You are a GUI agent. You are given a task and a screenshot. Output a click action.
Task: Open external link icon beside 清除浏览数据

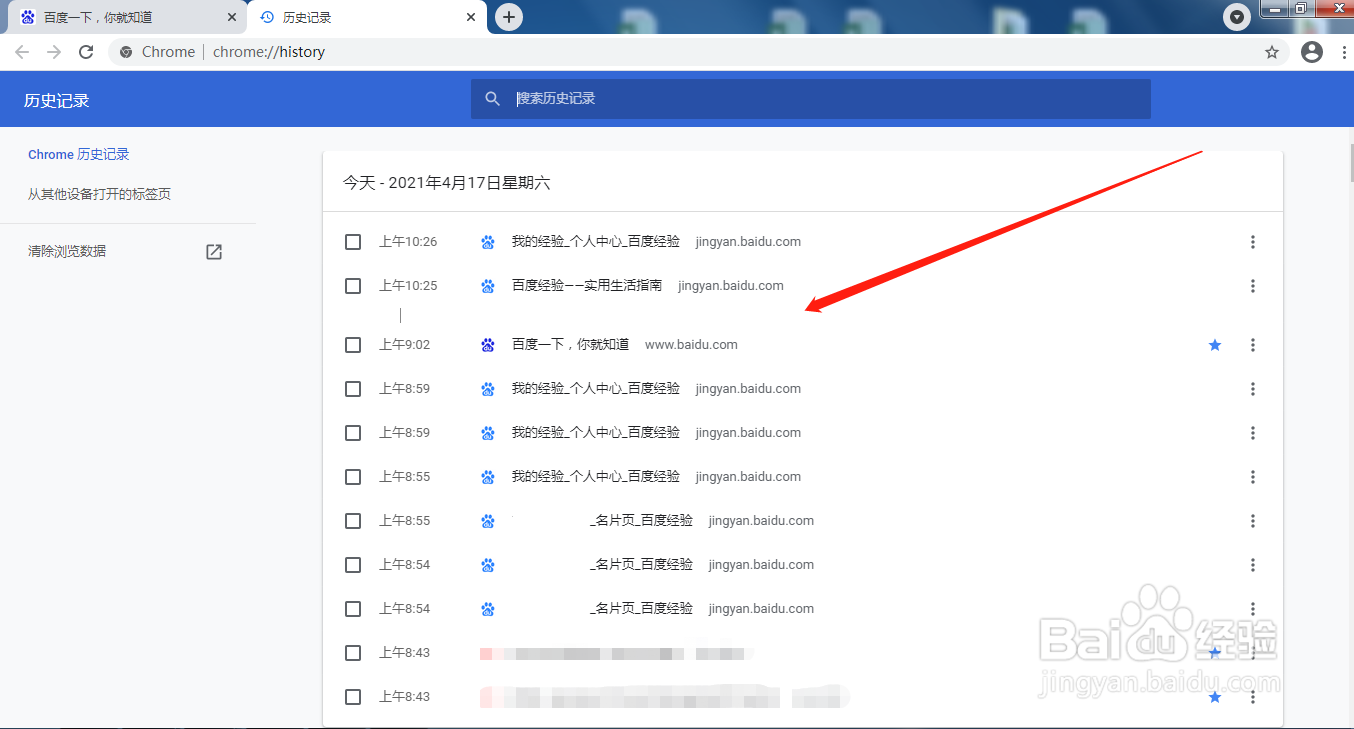214,252
